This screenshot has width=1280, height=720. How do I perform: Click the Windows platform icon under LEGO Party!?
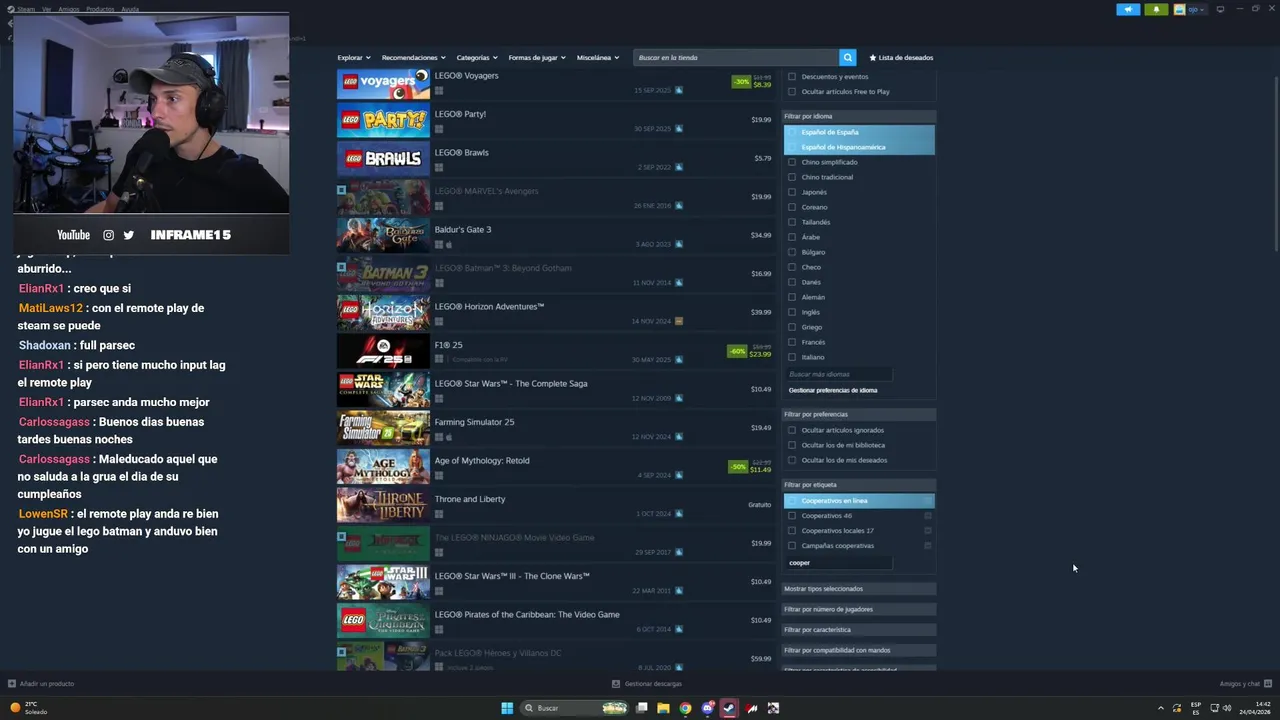click(439, 129)
